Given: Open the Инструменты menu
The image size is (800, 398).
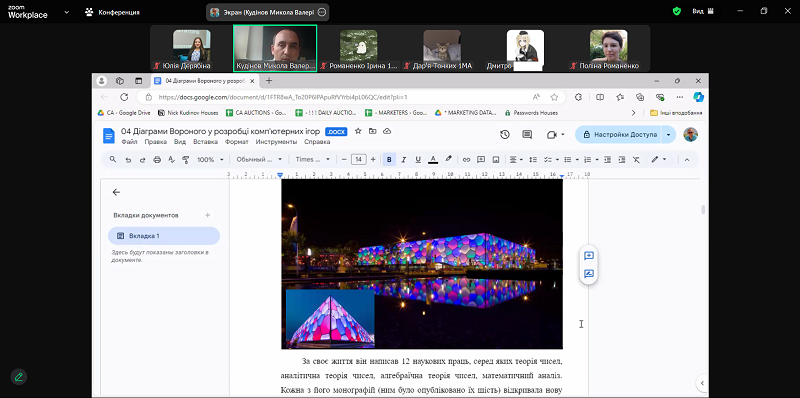Looking at the screenshot, I should (x=276, y=142).
